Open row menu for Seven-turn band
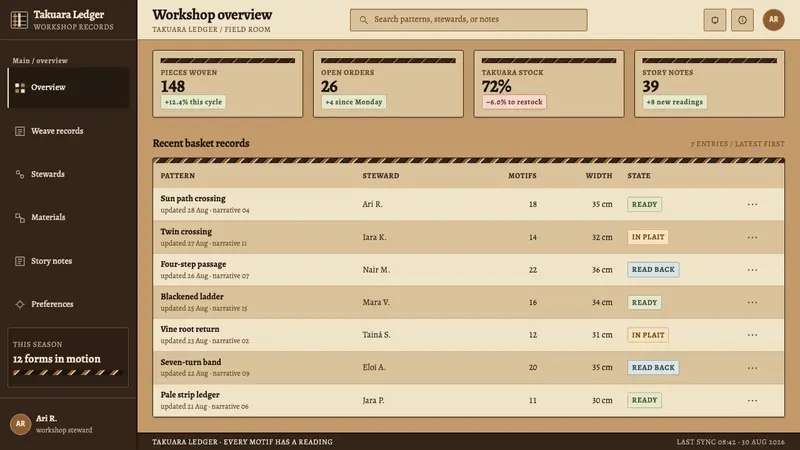Image resolution: width=800 pixels, height=450 pixels. [x=753, y=368]
